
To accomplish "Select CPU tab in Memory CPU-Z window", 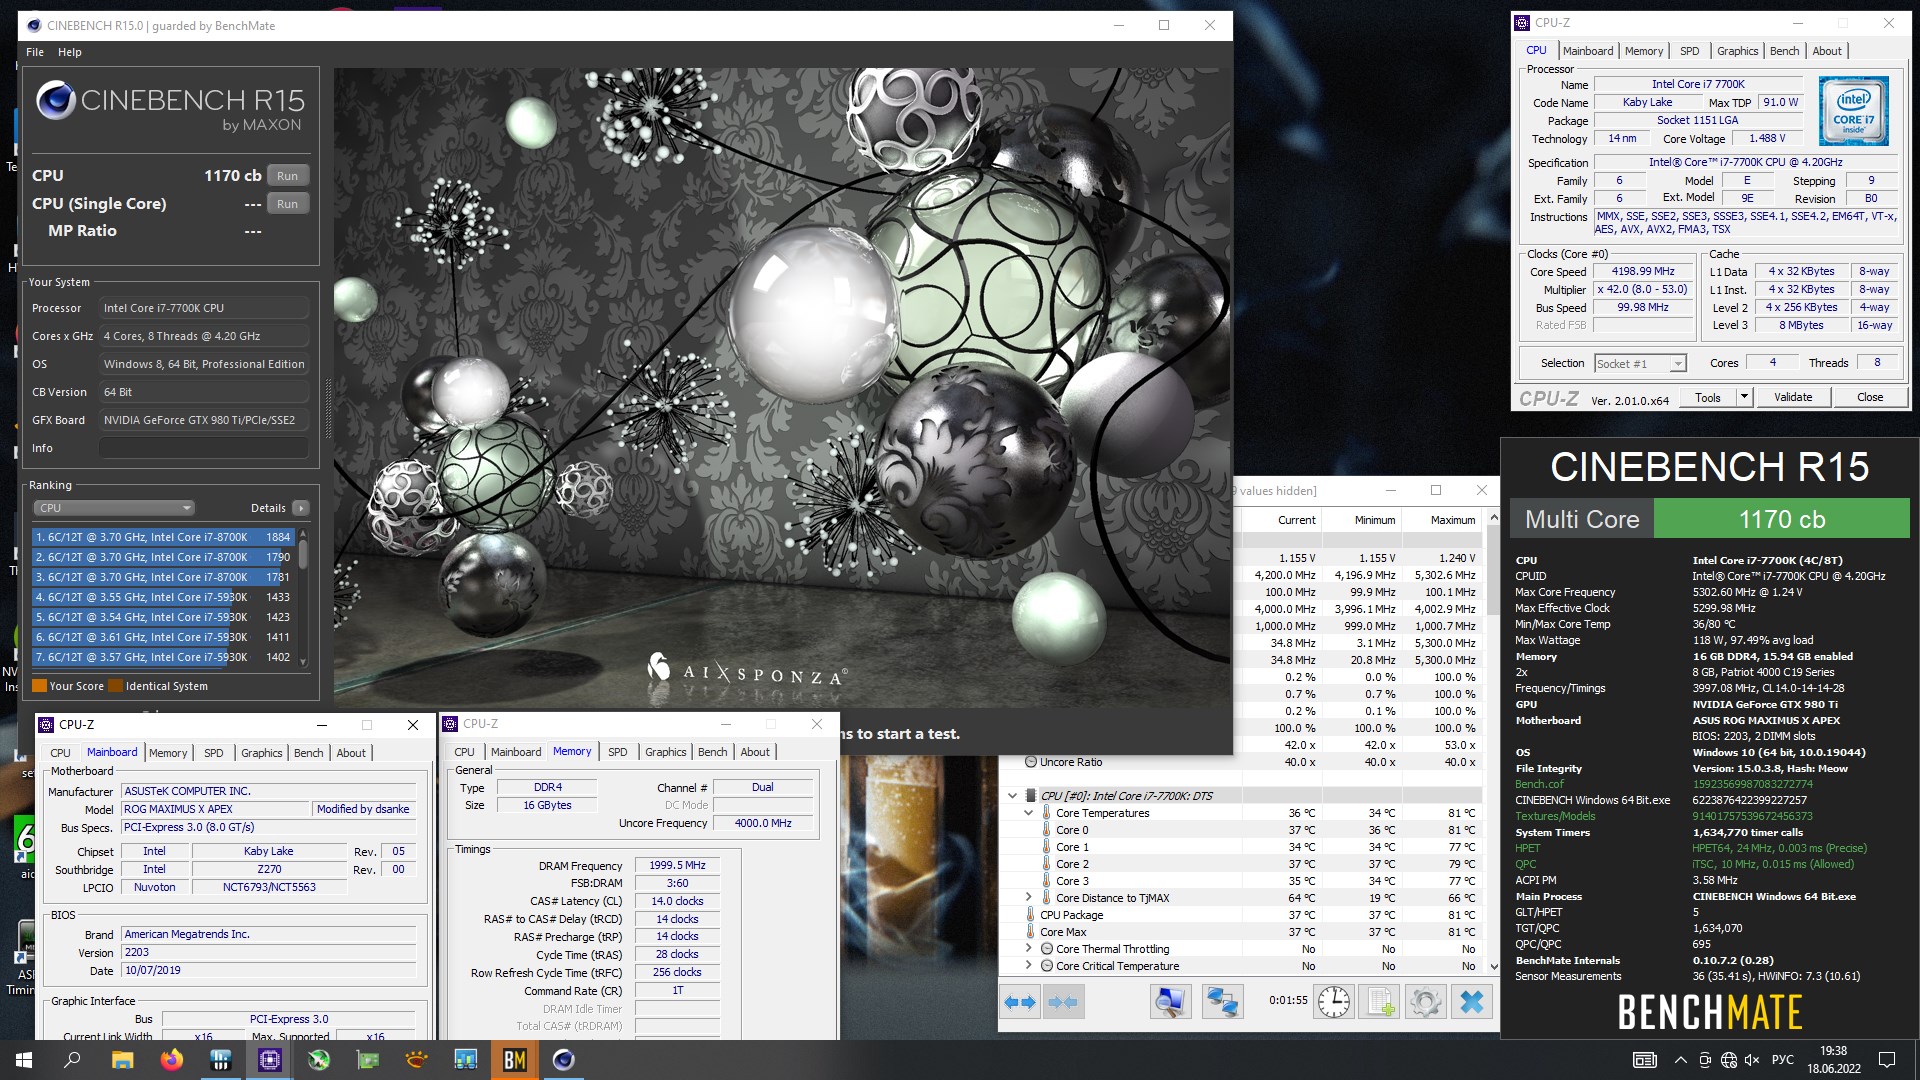I will click(464, 752).
